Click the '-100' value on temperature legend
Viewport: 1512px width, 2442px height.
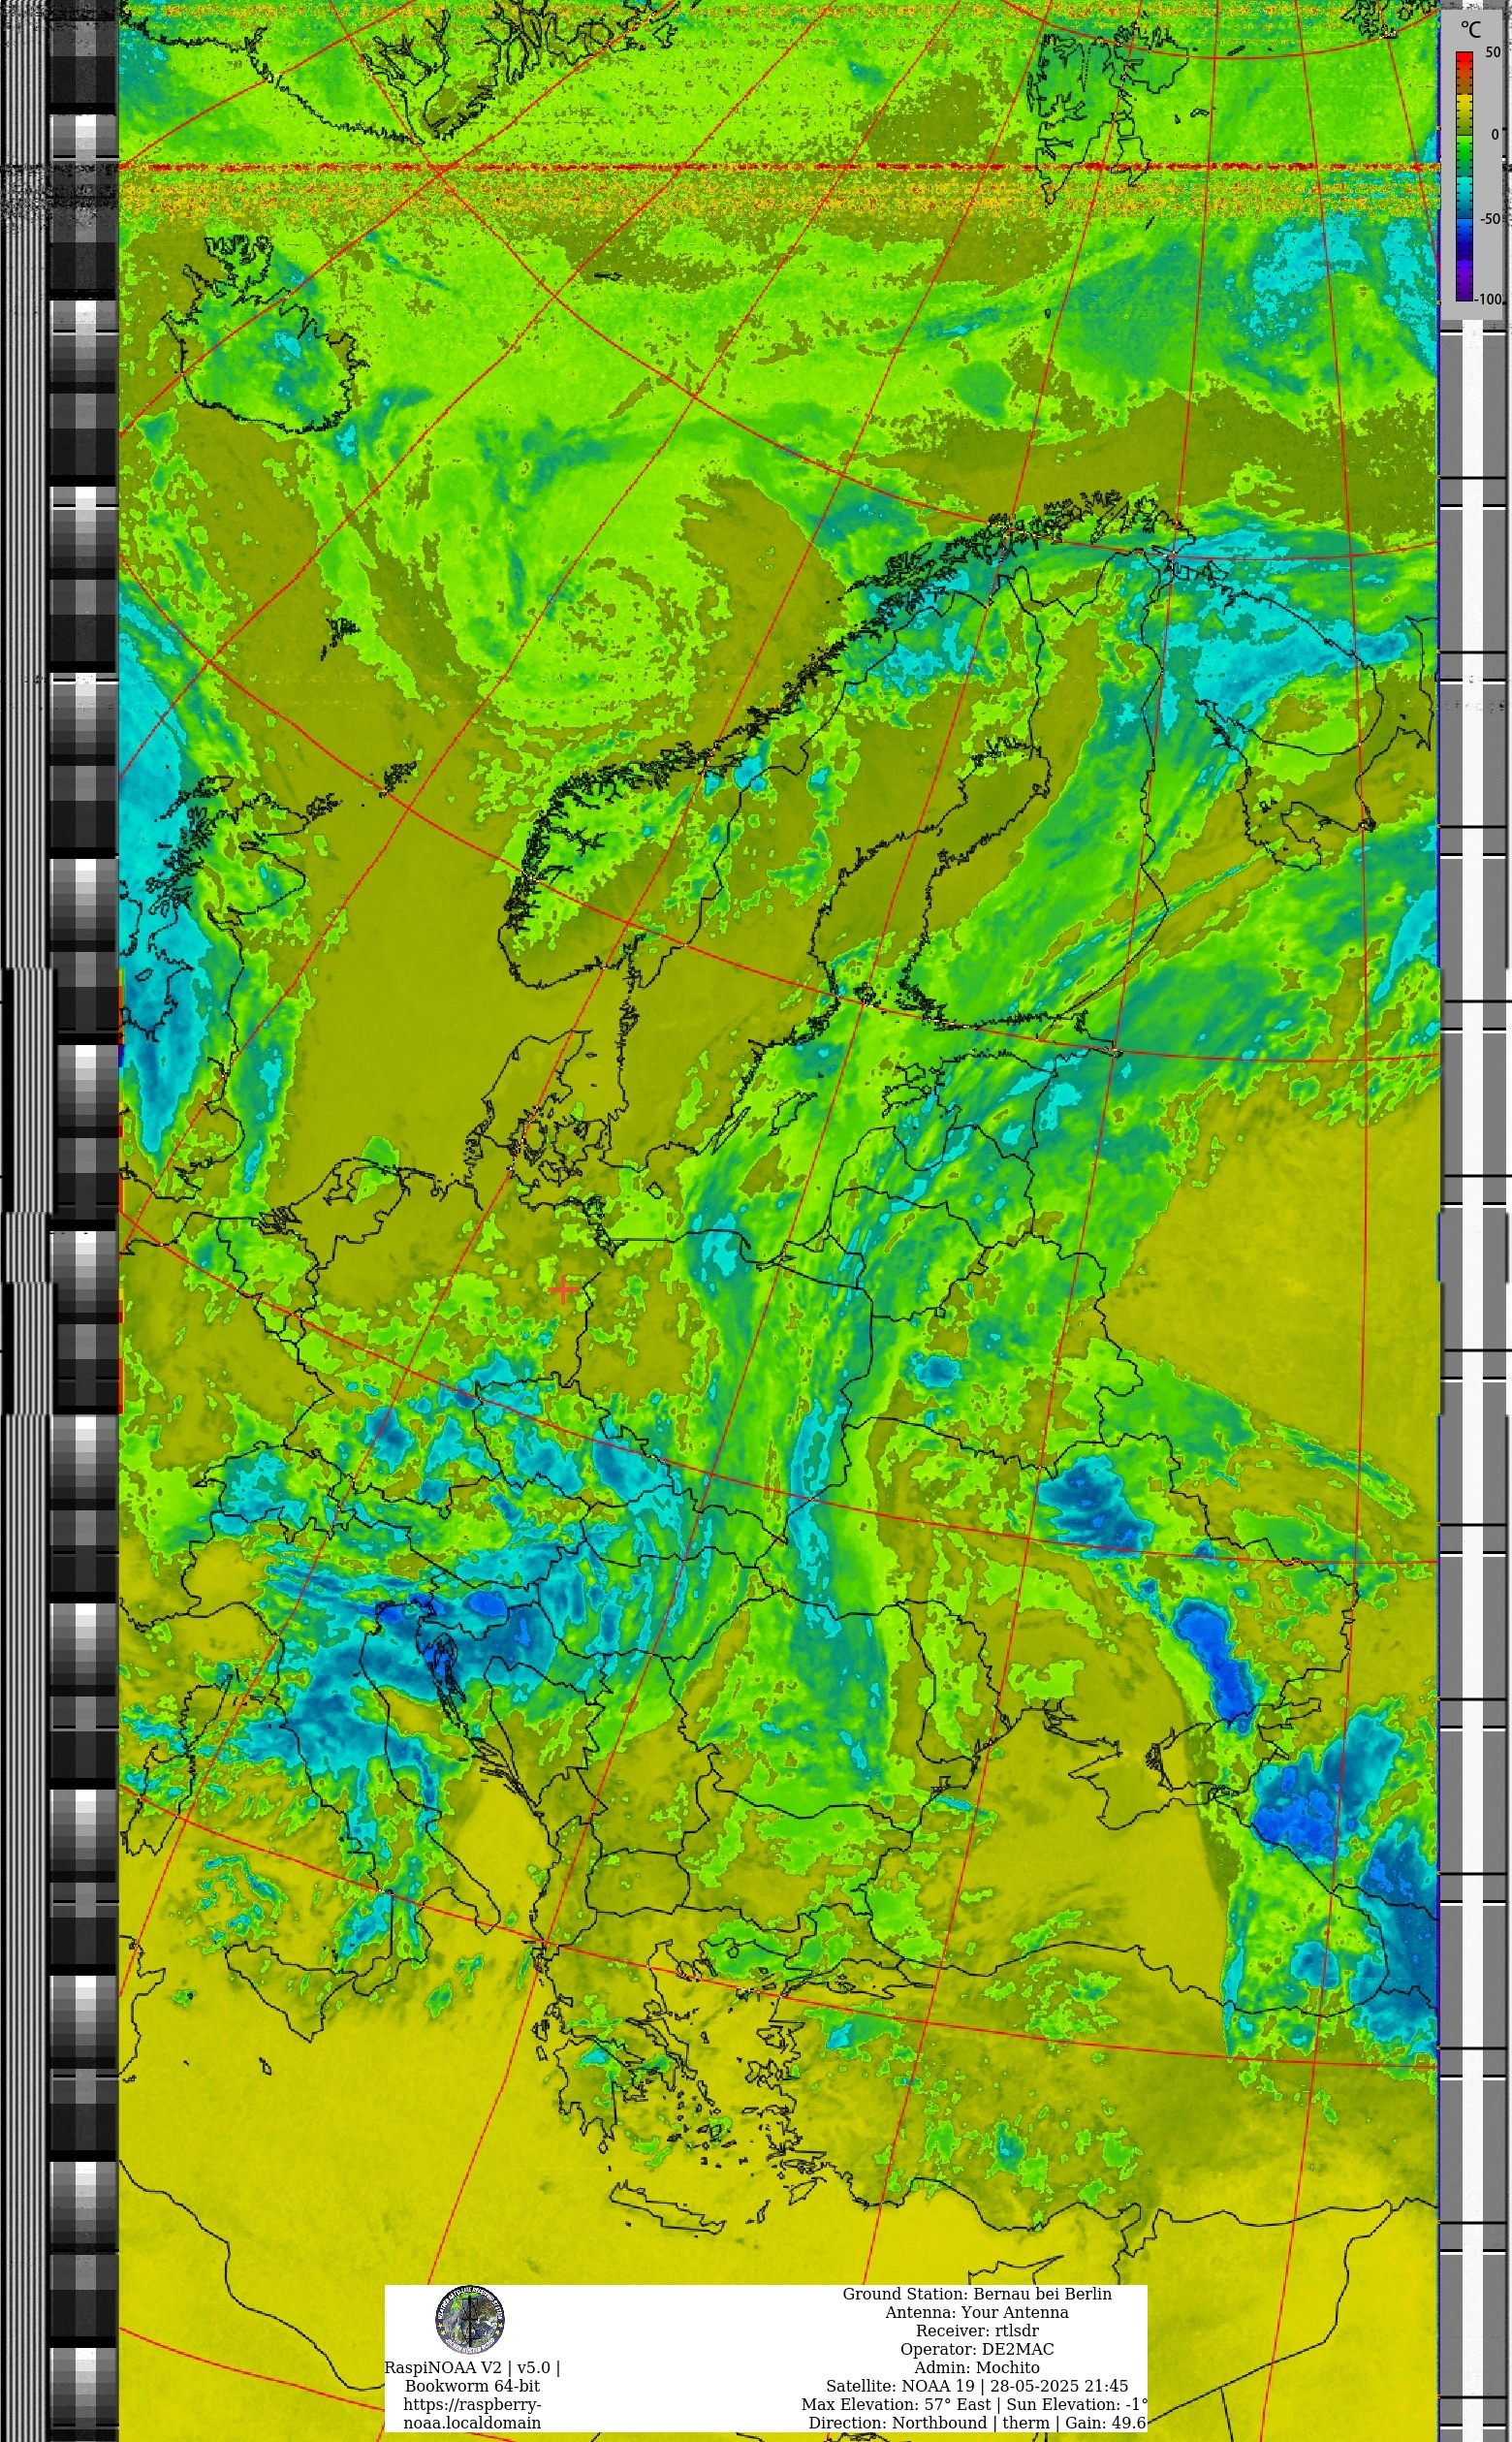click(x=1488, y=299)
